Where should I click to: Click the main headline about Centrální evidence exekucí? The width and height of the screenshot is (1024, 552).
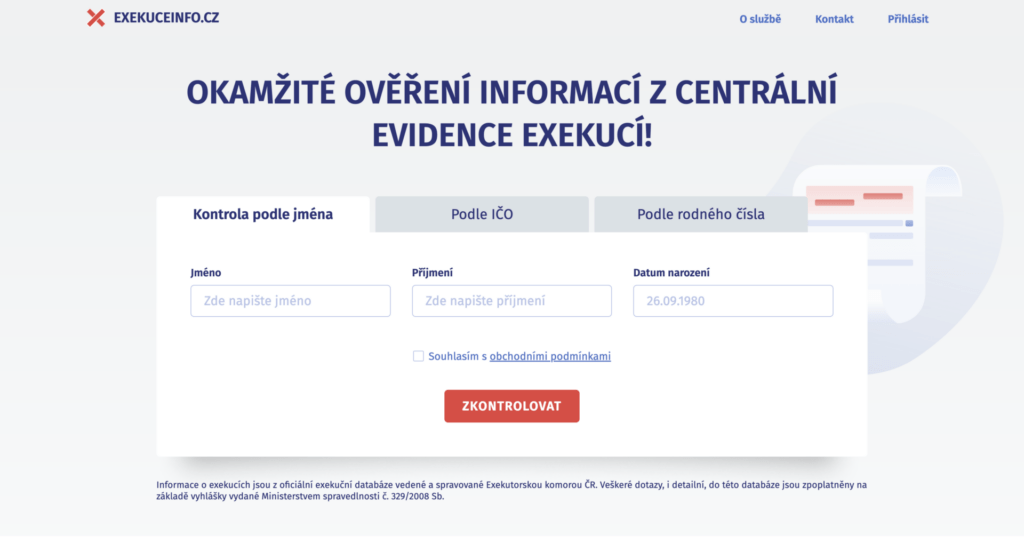pos(511,113)
